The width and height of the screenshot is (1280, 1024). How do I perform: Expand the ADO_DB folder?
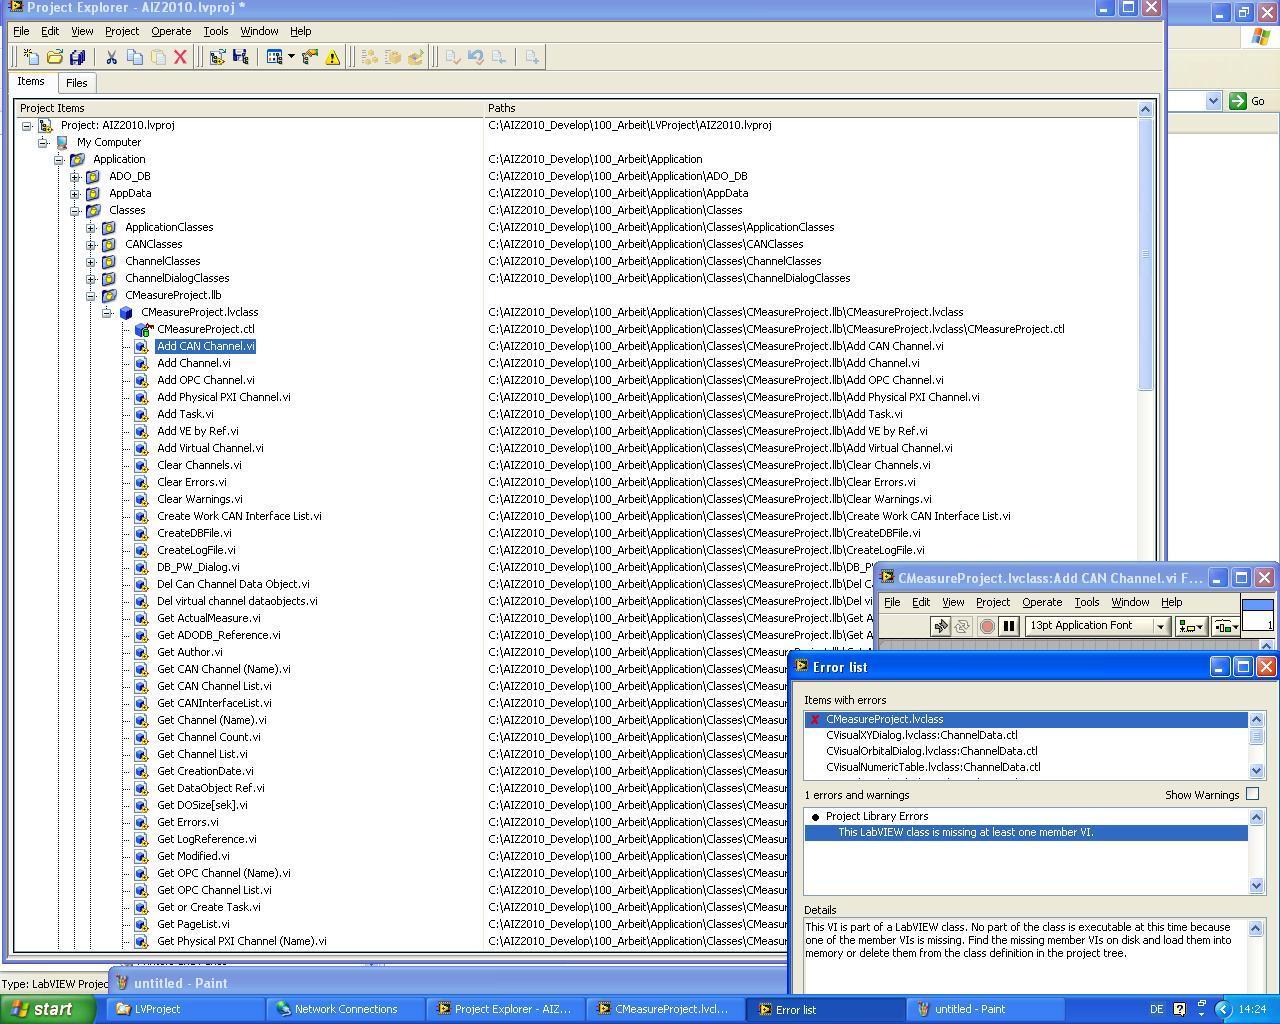click(x=75, y=176)
